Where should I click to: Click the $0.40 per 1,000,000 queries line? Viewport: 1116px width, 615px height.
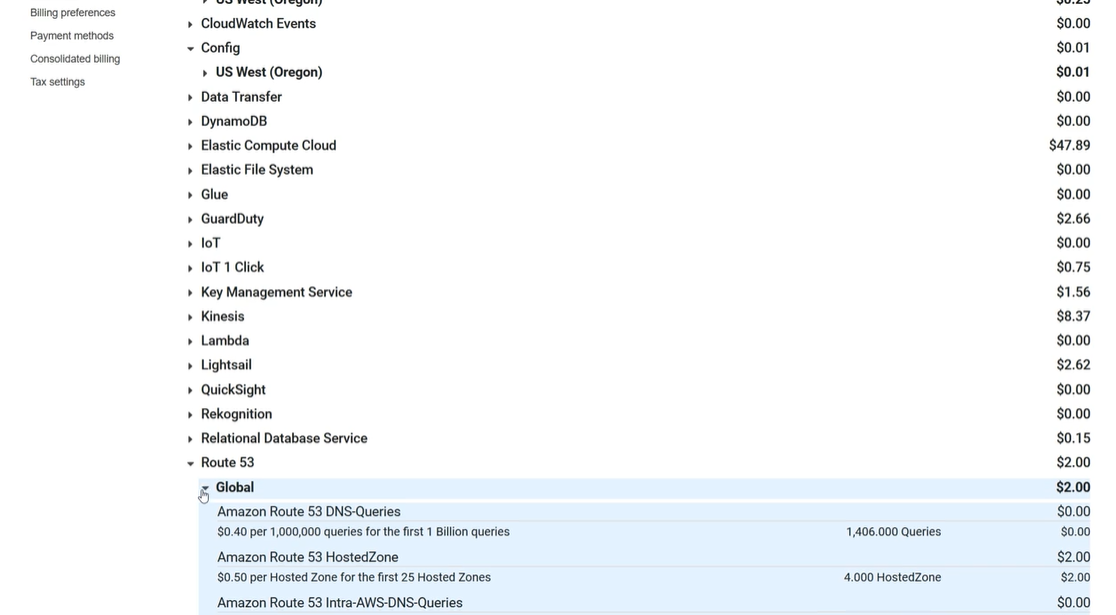(363, 532)
